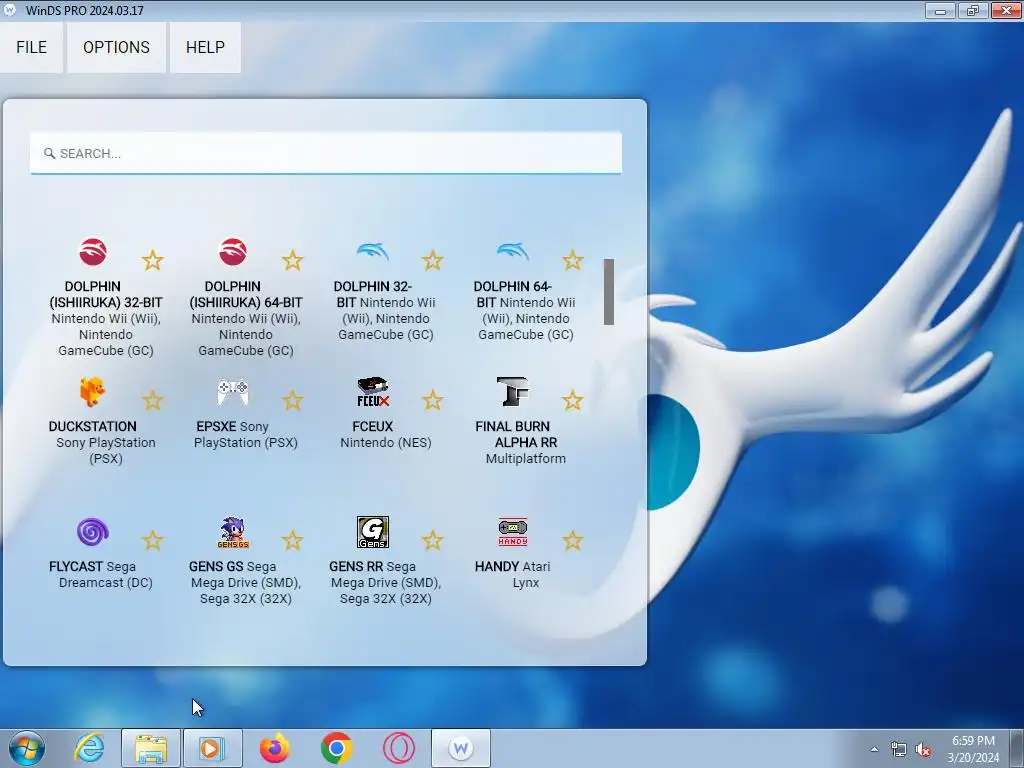The image size is (1024, 768).
Task: Click the DOLPHIN 32-BIT Nintendo Wii label
Action: coord(385,310)
